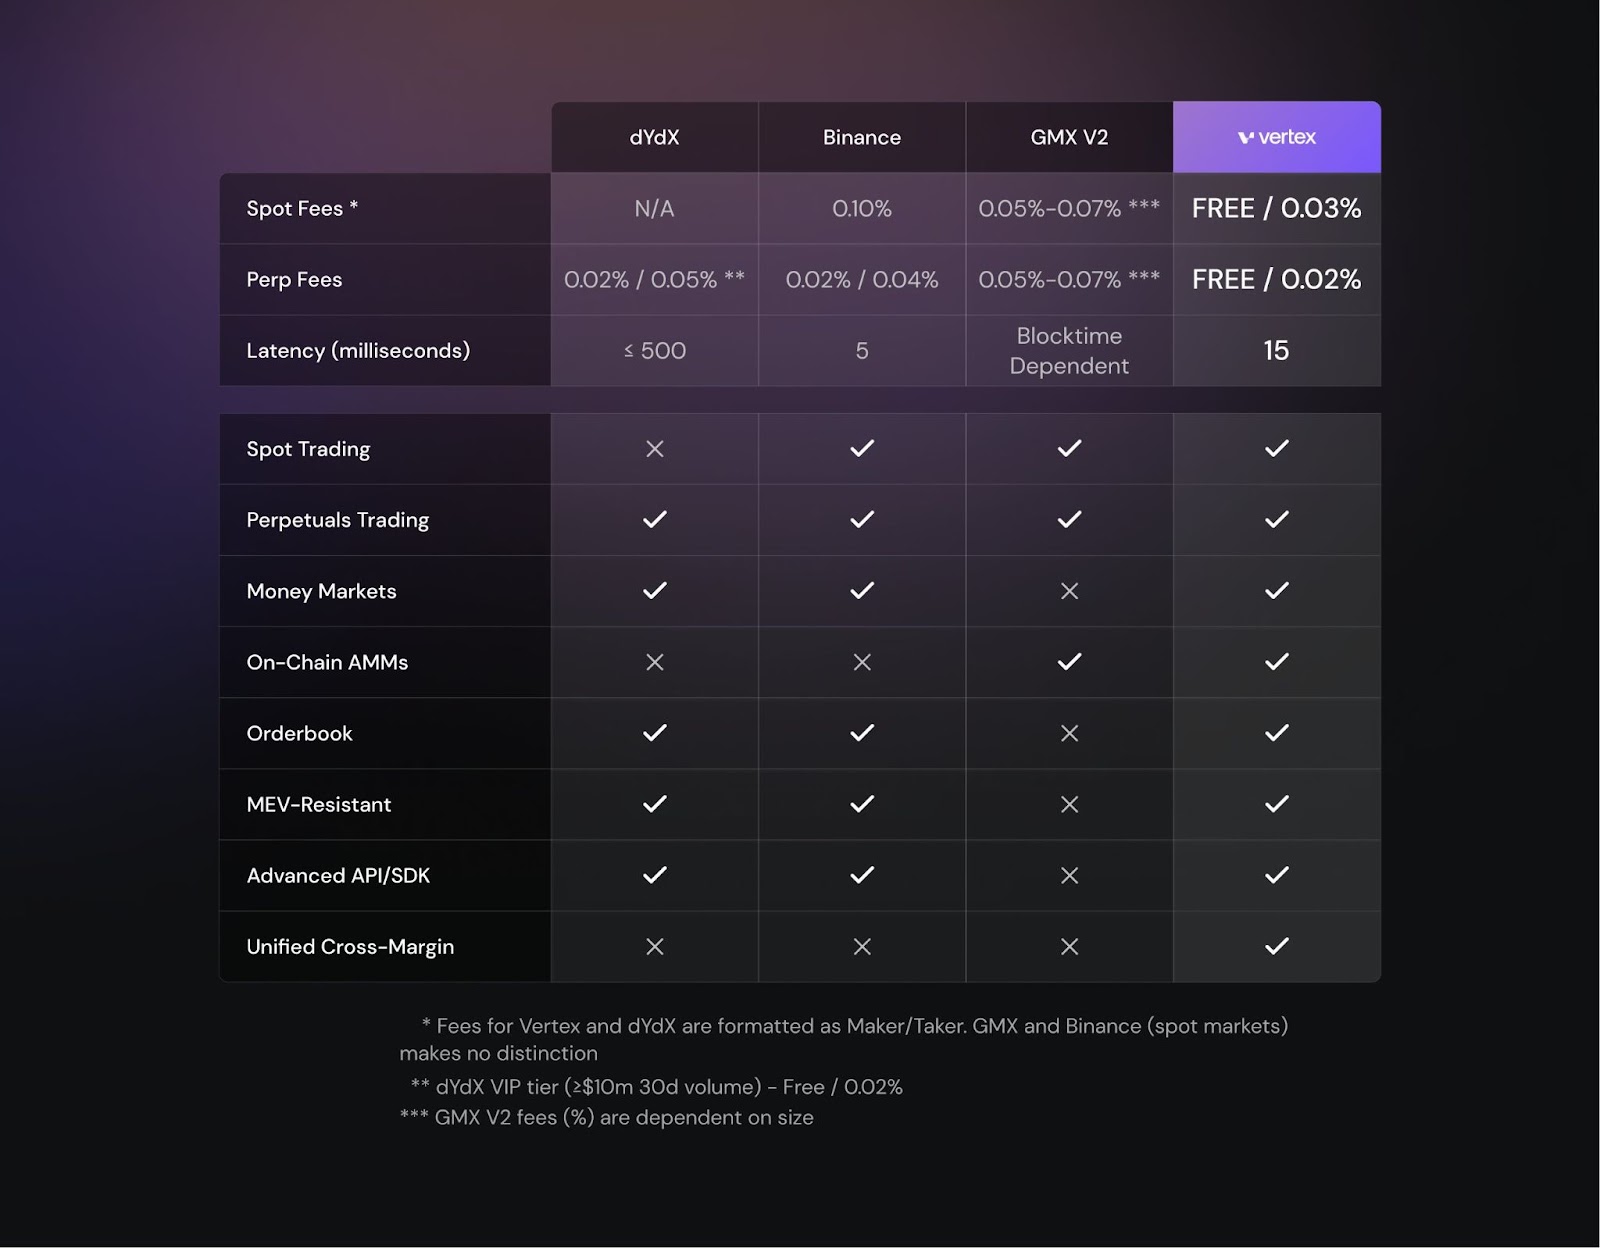Screen dimensions: 1600x1248
Task: Click GMX V2's perp fee "0.05%-0.07% ***"
Action: coord(1069,280)
